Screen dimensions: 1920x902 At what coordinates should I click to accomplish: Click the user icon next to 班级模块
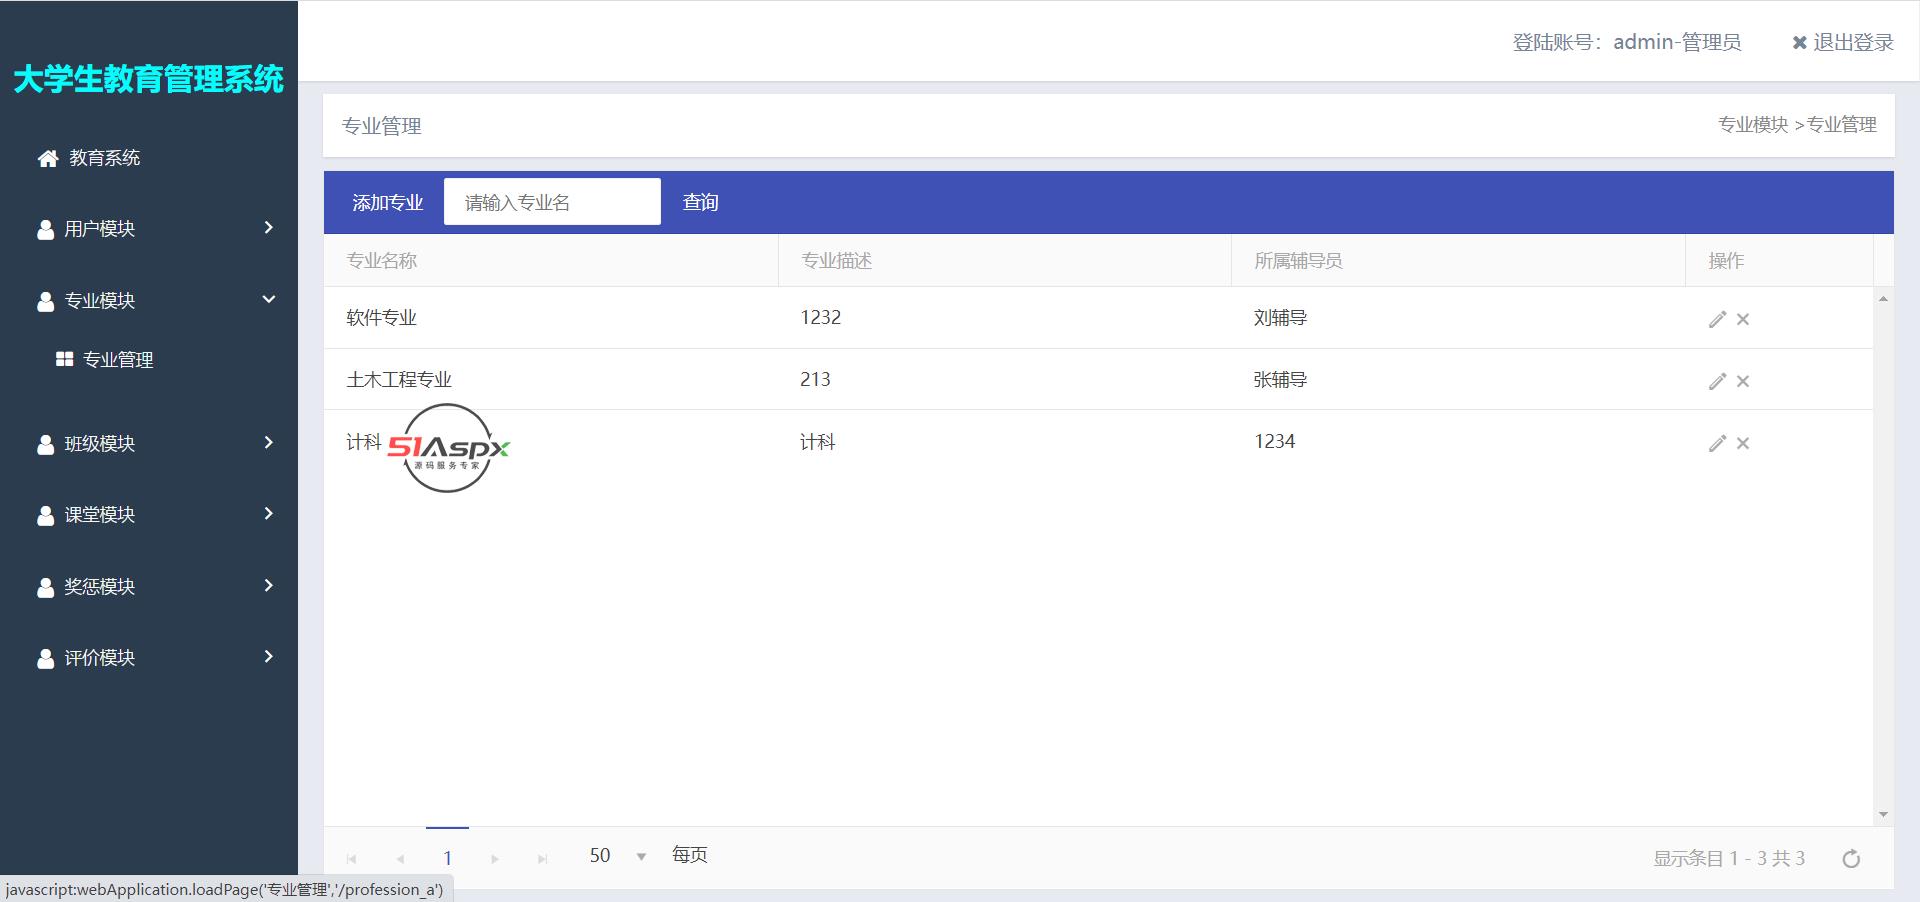pyautogui.click(x=45, y=444)
